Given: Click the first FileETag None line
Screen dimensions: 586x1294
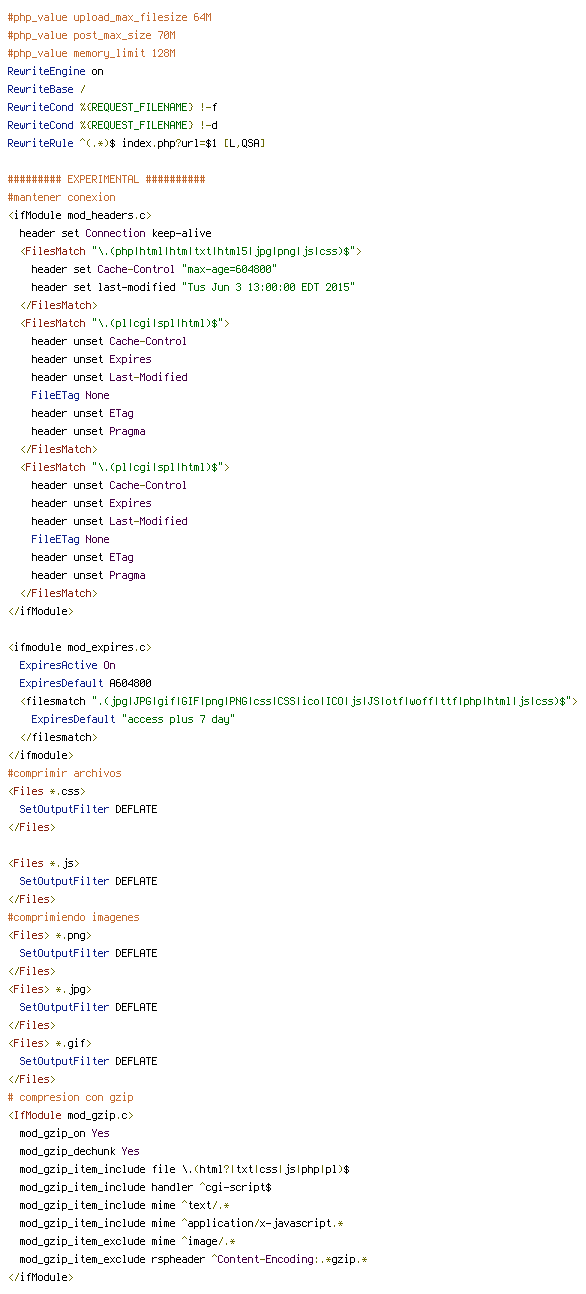Looking at the screenshot, I should pyautogui.click(x=70, y=395).
